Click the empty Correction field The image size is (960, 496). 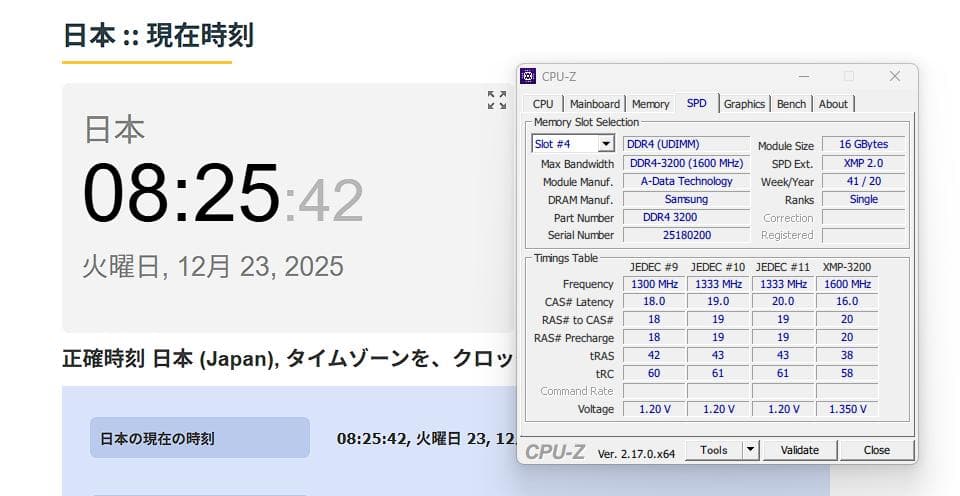pyautogui.click(x=863, y=217)
